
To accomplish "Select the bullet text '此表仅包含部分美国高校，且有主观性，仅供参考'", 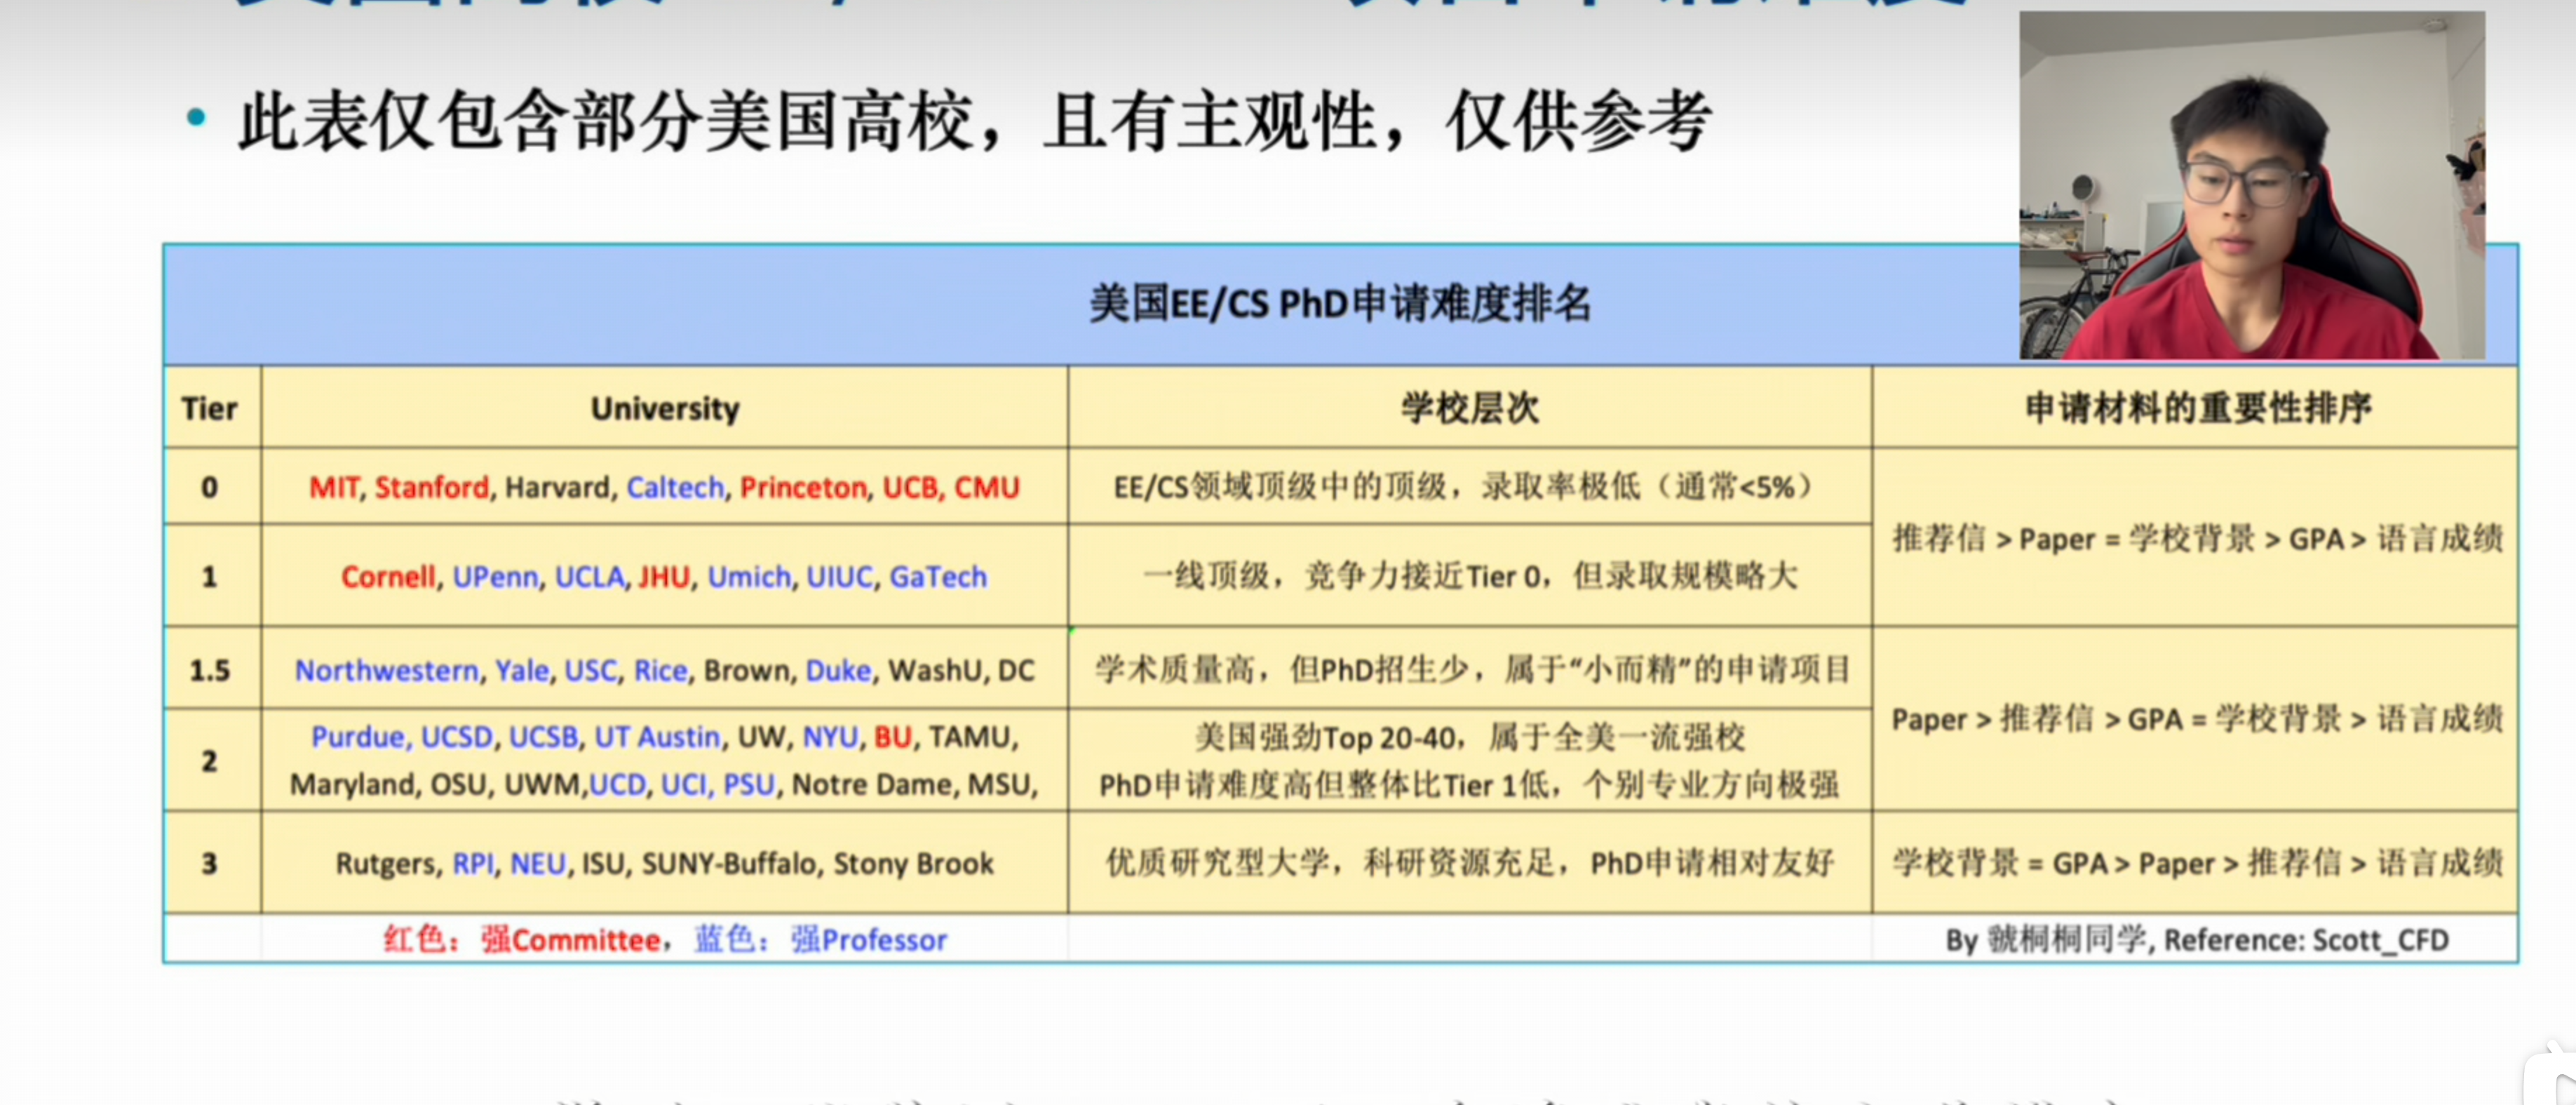I will point(975,121).
